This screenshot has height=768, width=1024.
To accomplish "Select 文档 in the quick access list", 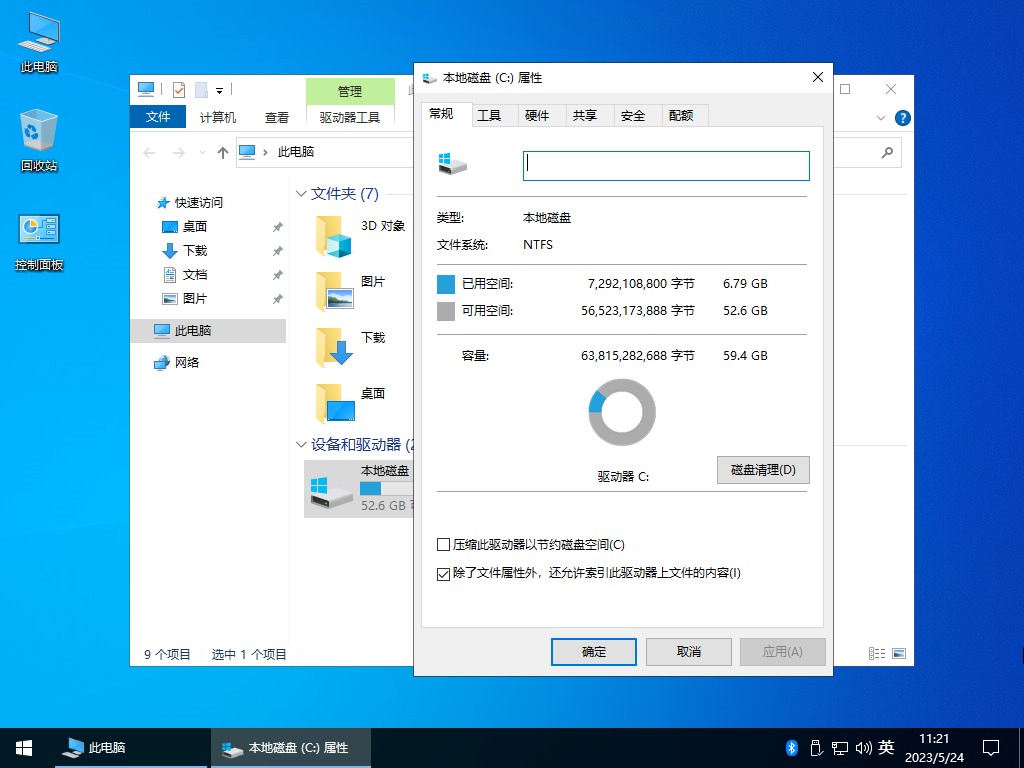I will tap(195, 275).
